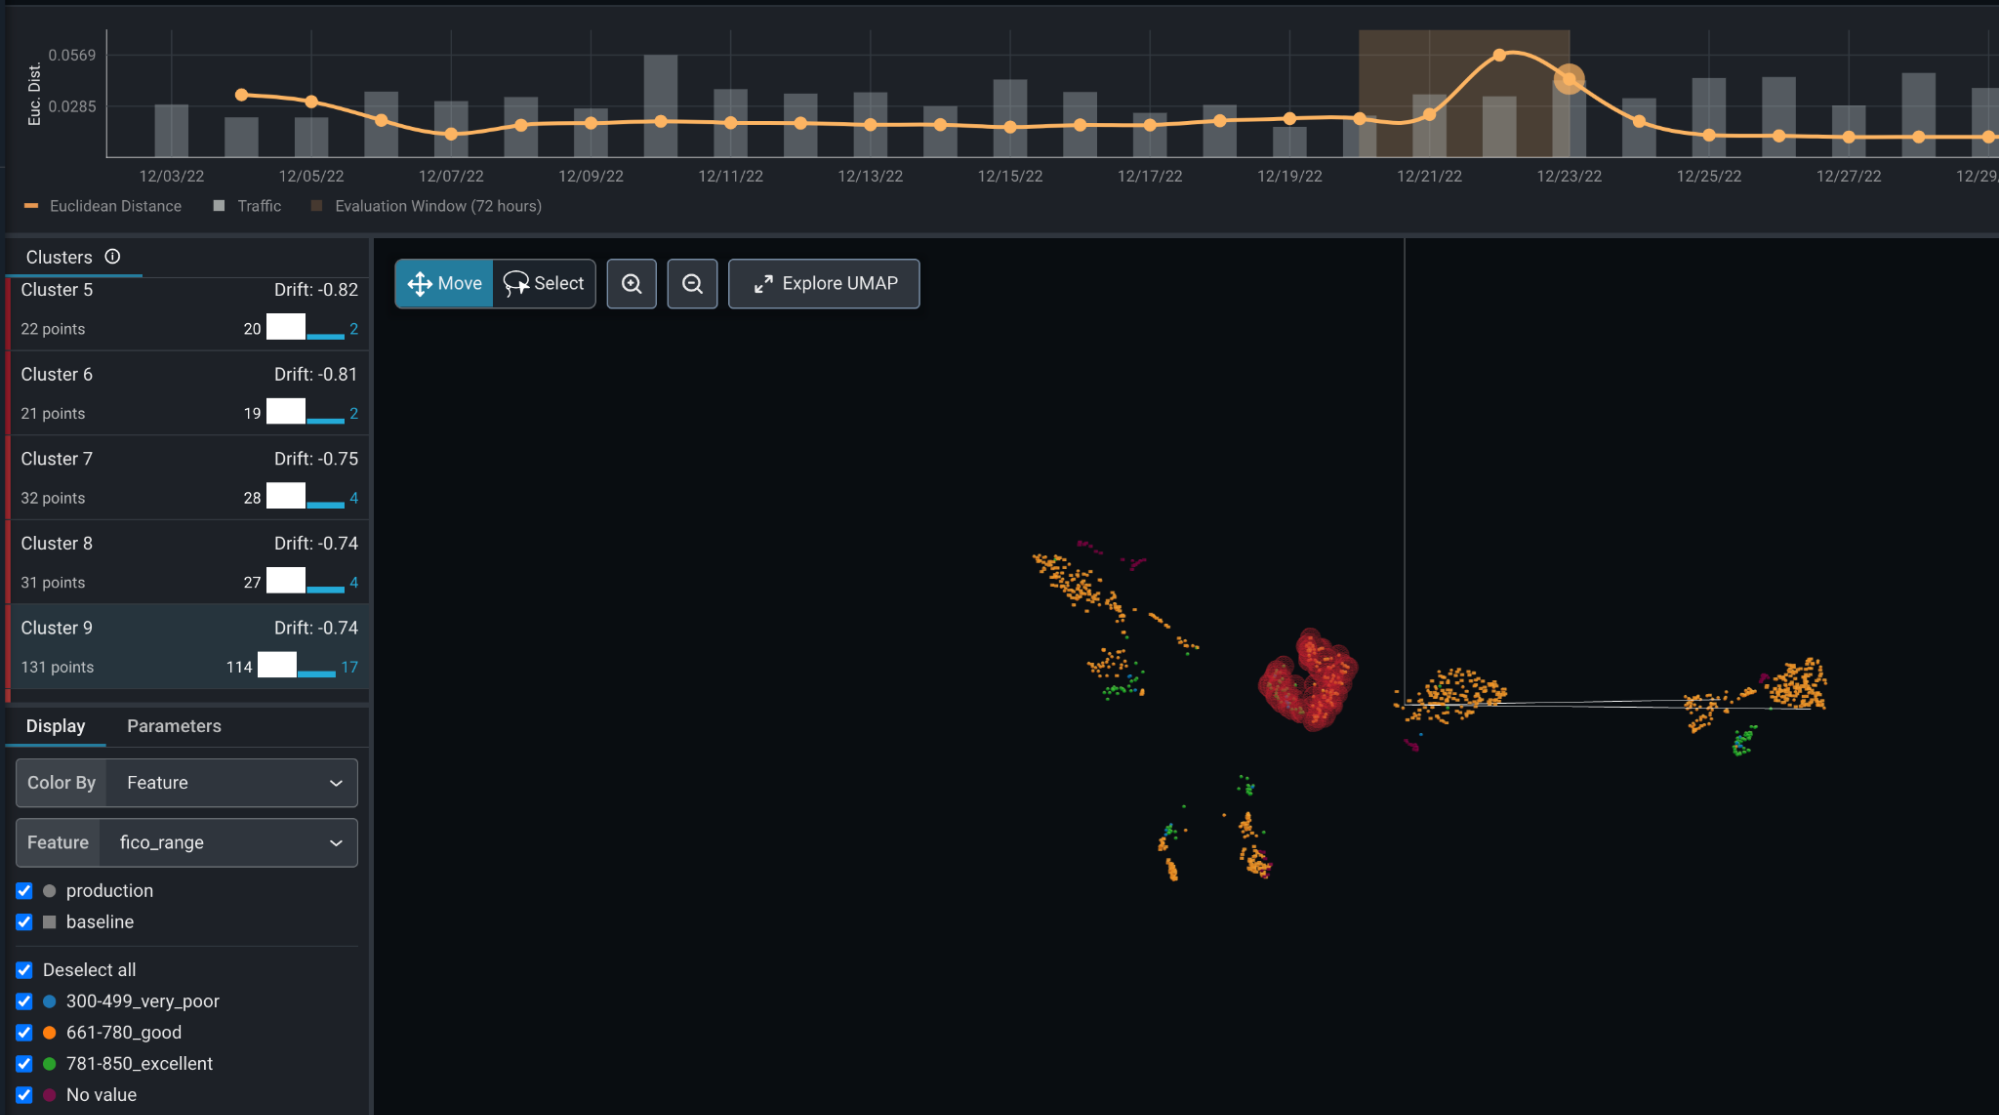Switch to the Display tab
The width and height of the screenshot is (1999, 1115).
(x=55, y=725)
